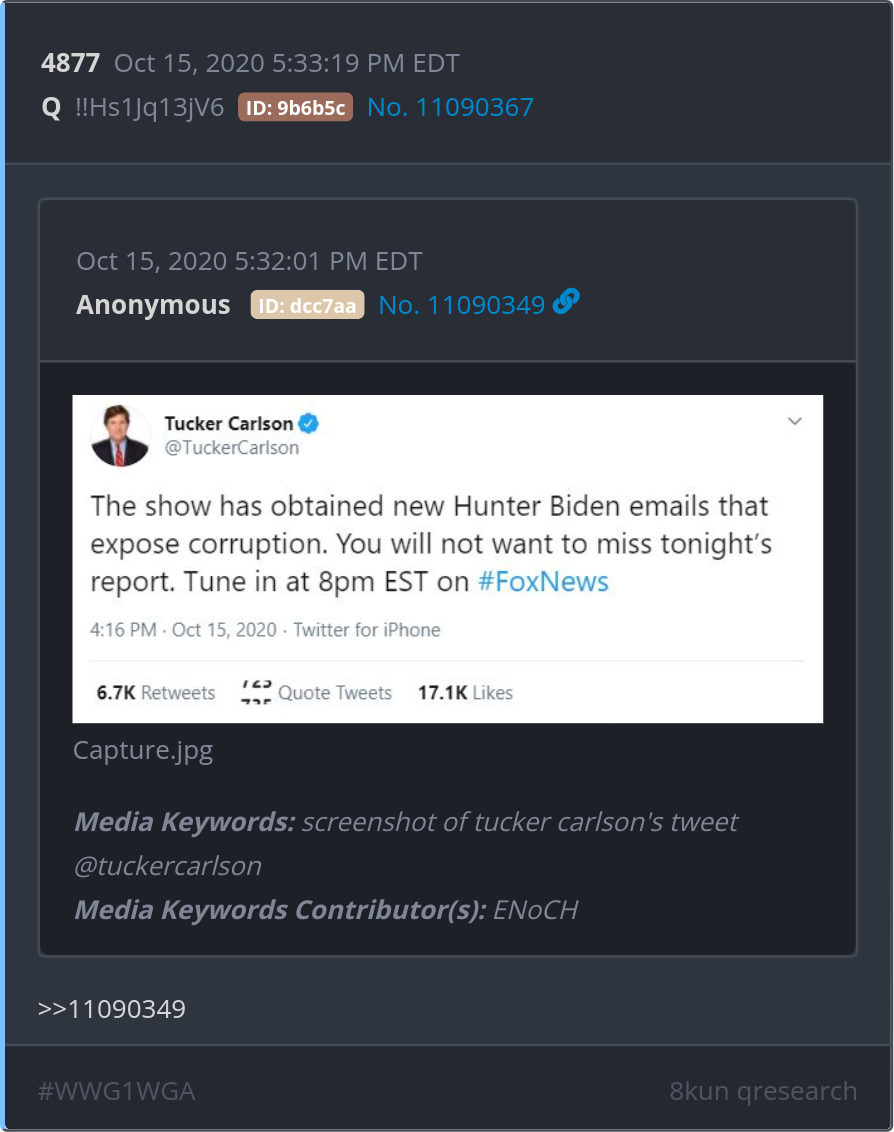
Task: Click the #FoxNews hashtag
Action: (543, 582)
